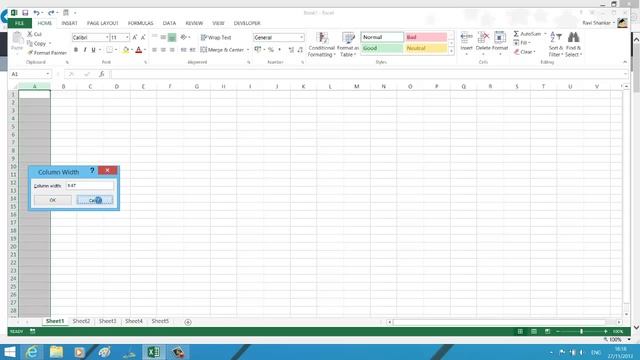Switch to the DATA tab
Screen dimensions: 640x360
tap(169, 23)
